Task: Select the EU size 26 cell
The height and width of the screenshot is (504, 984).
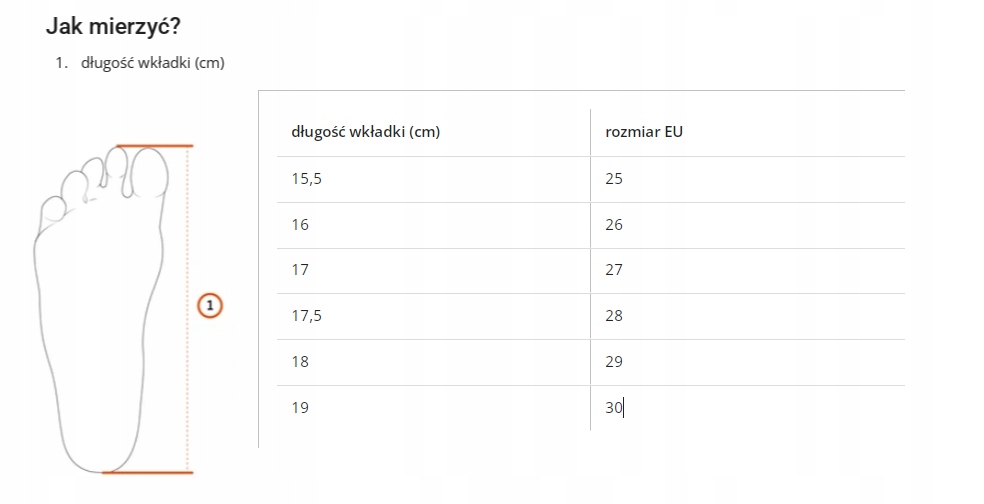Action: click(x=614, y=225)
